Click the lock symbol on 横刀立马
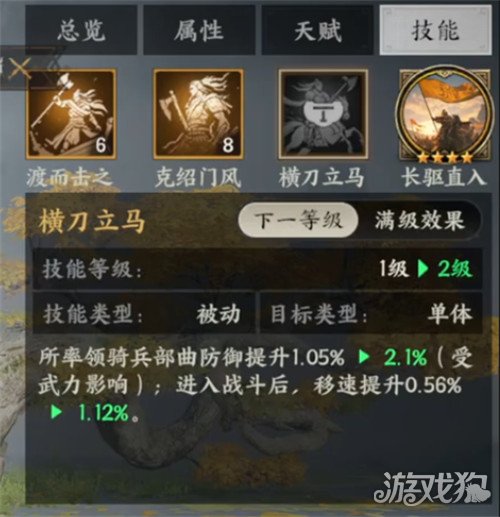 coord(323,113)
